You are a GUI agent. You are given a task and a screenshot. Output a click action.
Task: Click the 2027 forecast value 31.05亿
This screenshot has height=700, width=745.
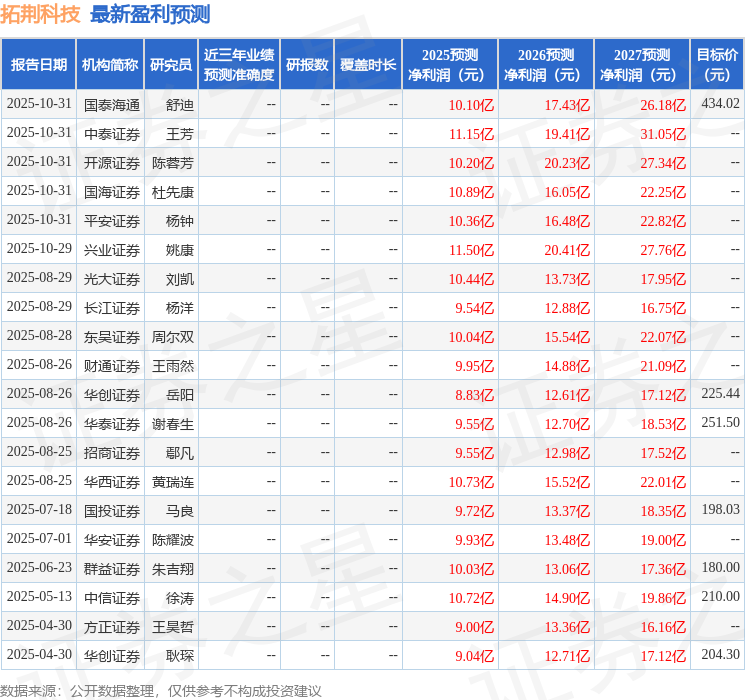(663, 134)
